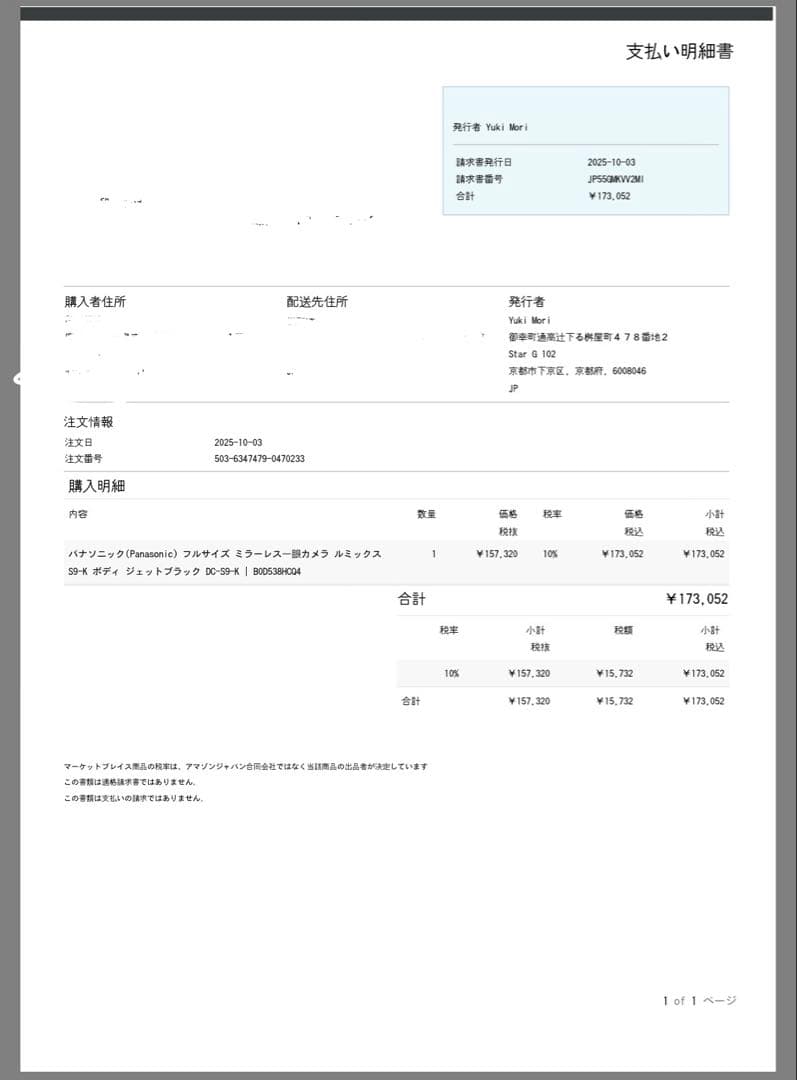Click the 配送先住所 heading
The image size is (797, 1080).
pos(317,302)
